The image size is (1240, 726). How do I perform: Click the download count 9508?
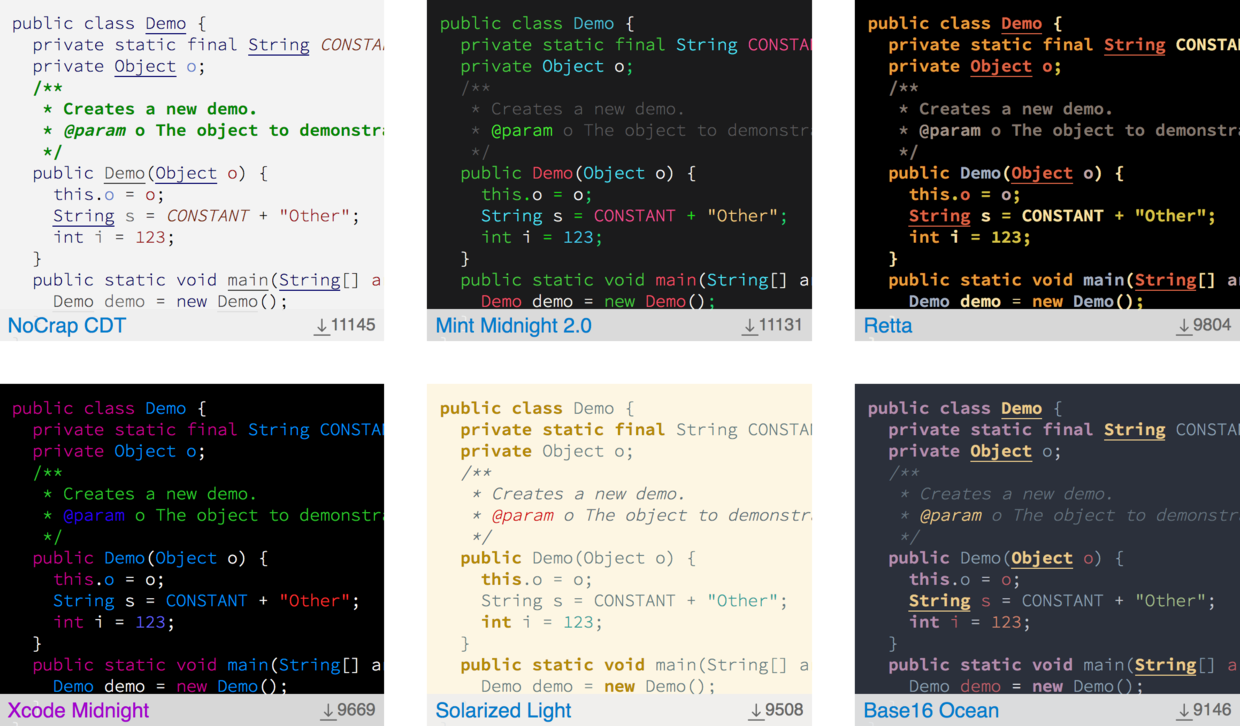coord(785,710)
